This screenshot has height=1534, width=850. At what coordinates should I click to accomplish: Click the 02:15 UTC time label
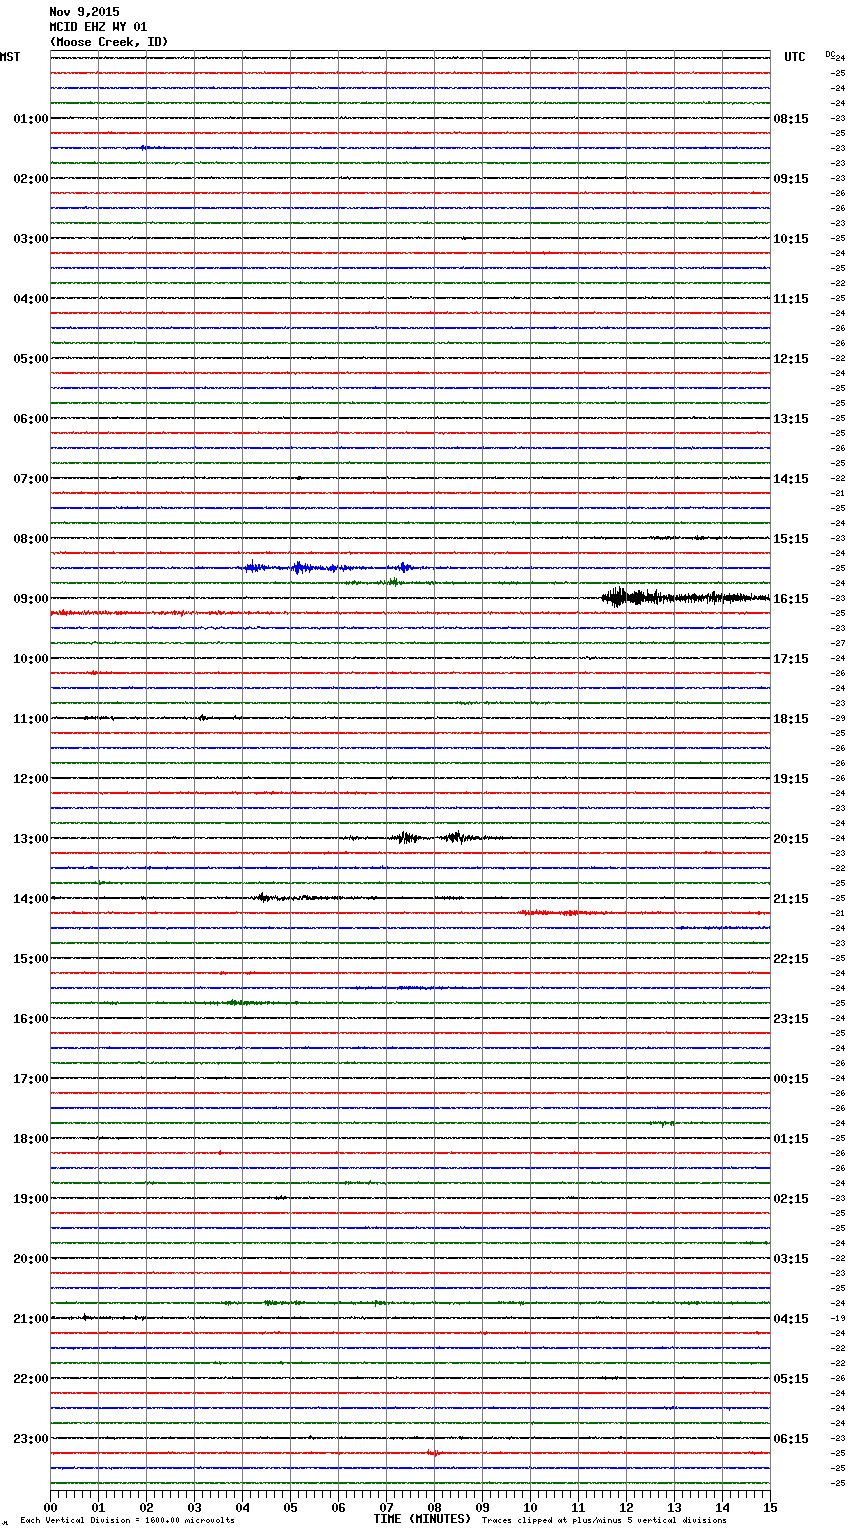coord(791,1199)
